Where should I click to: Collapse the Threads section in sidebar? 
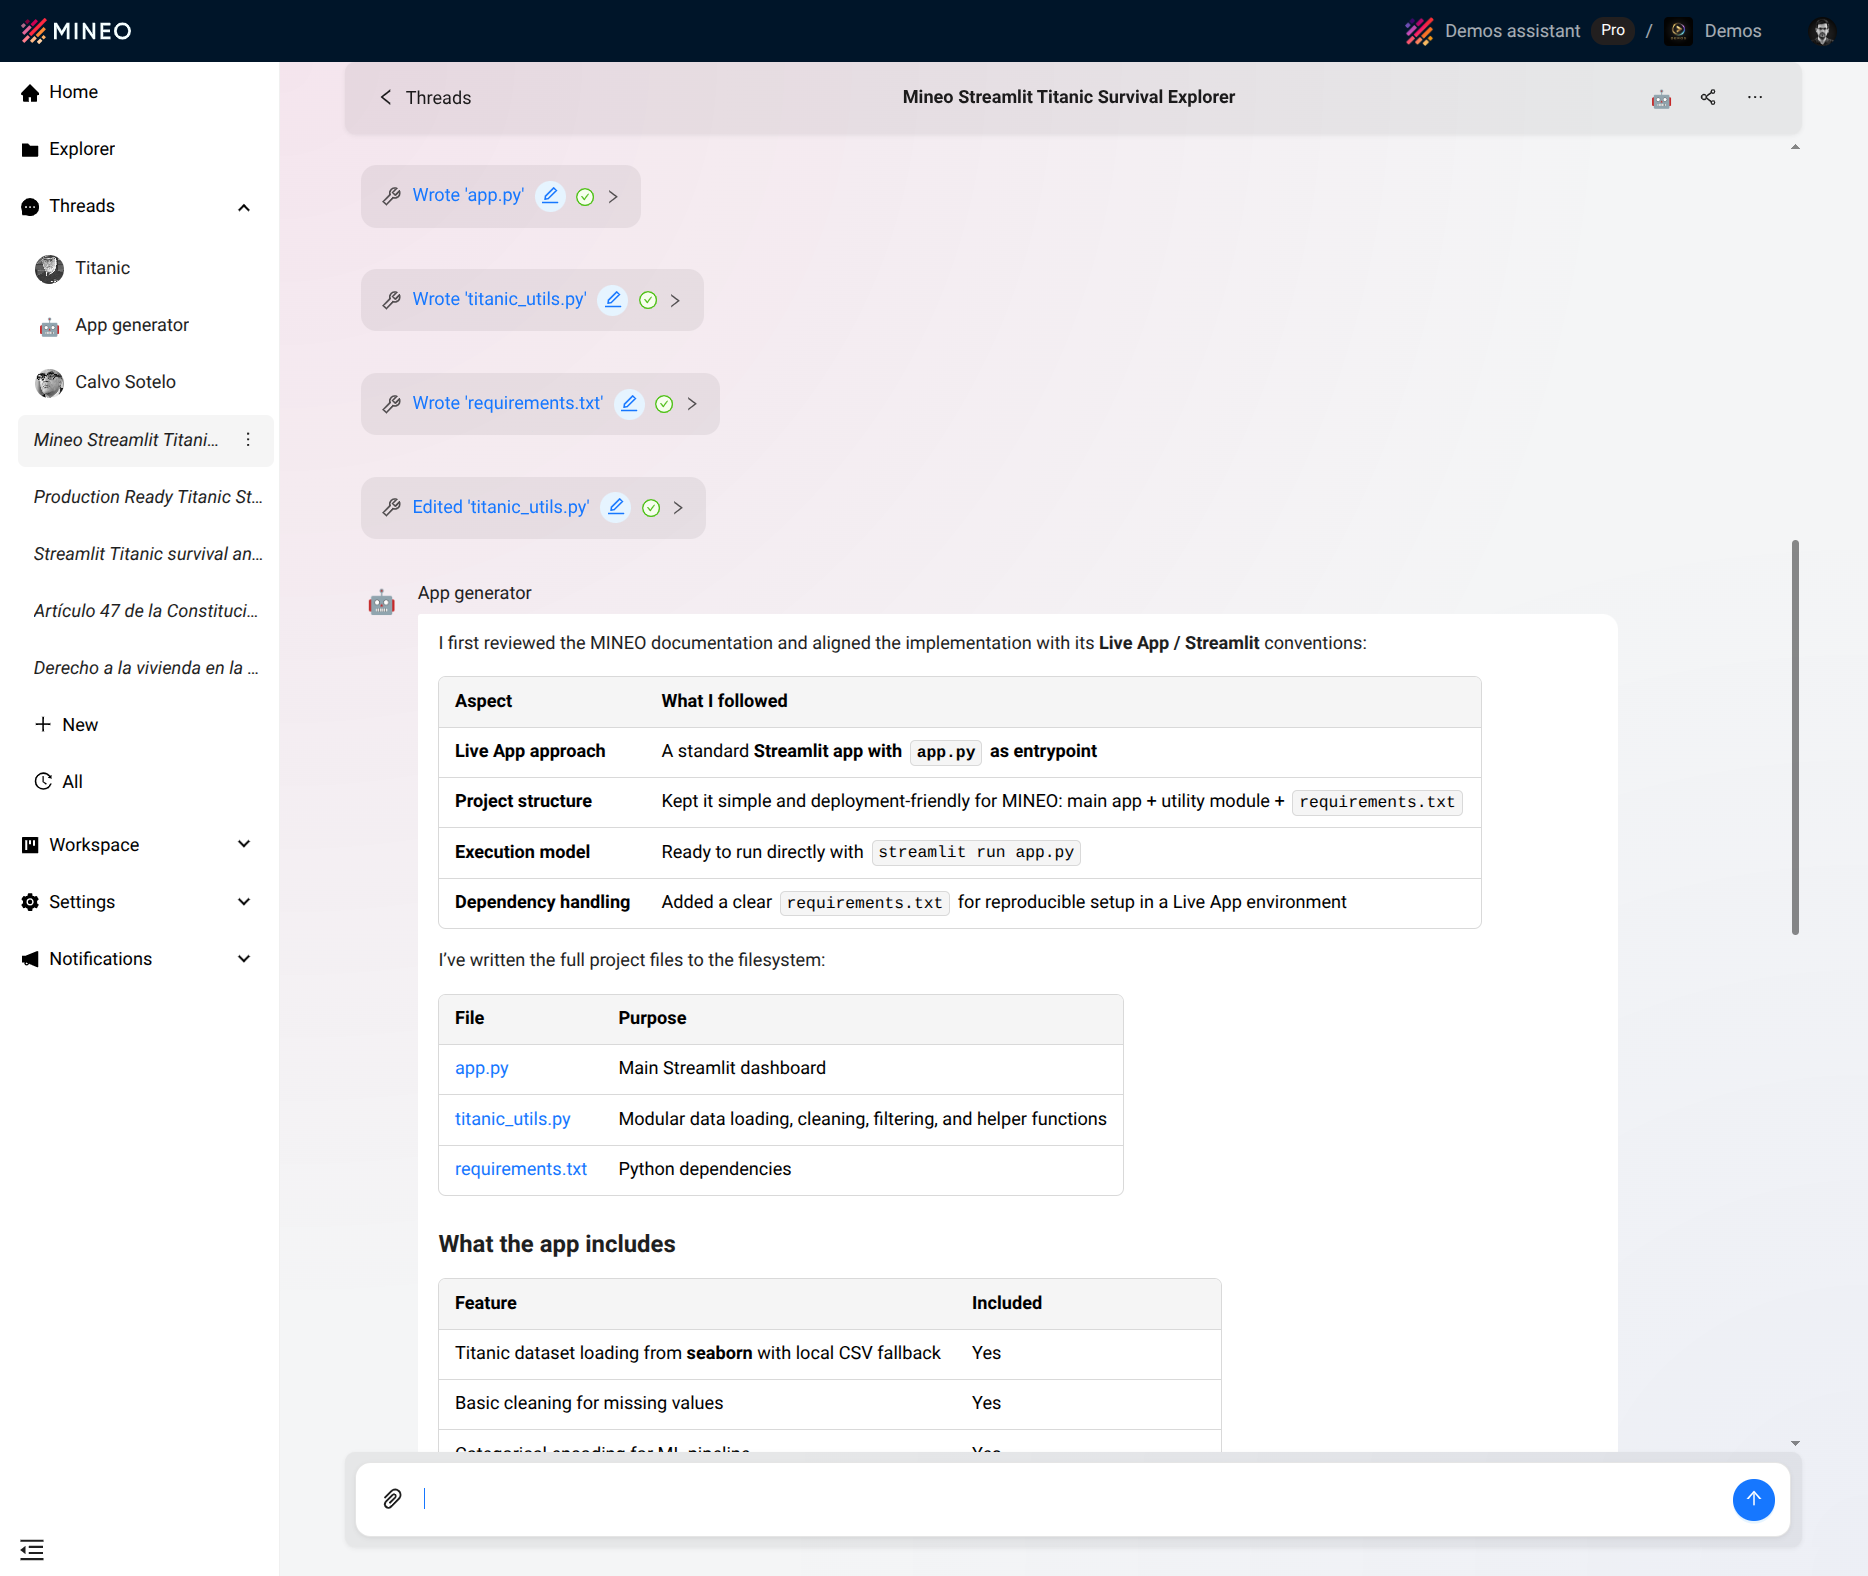[x=243, y=206]
